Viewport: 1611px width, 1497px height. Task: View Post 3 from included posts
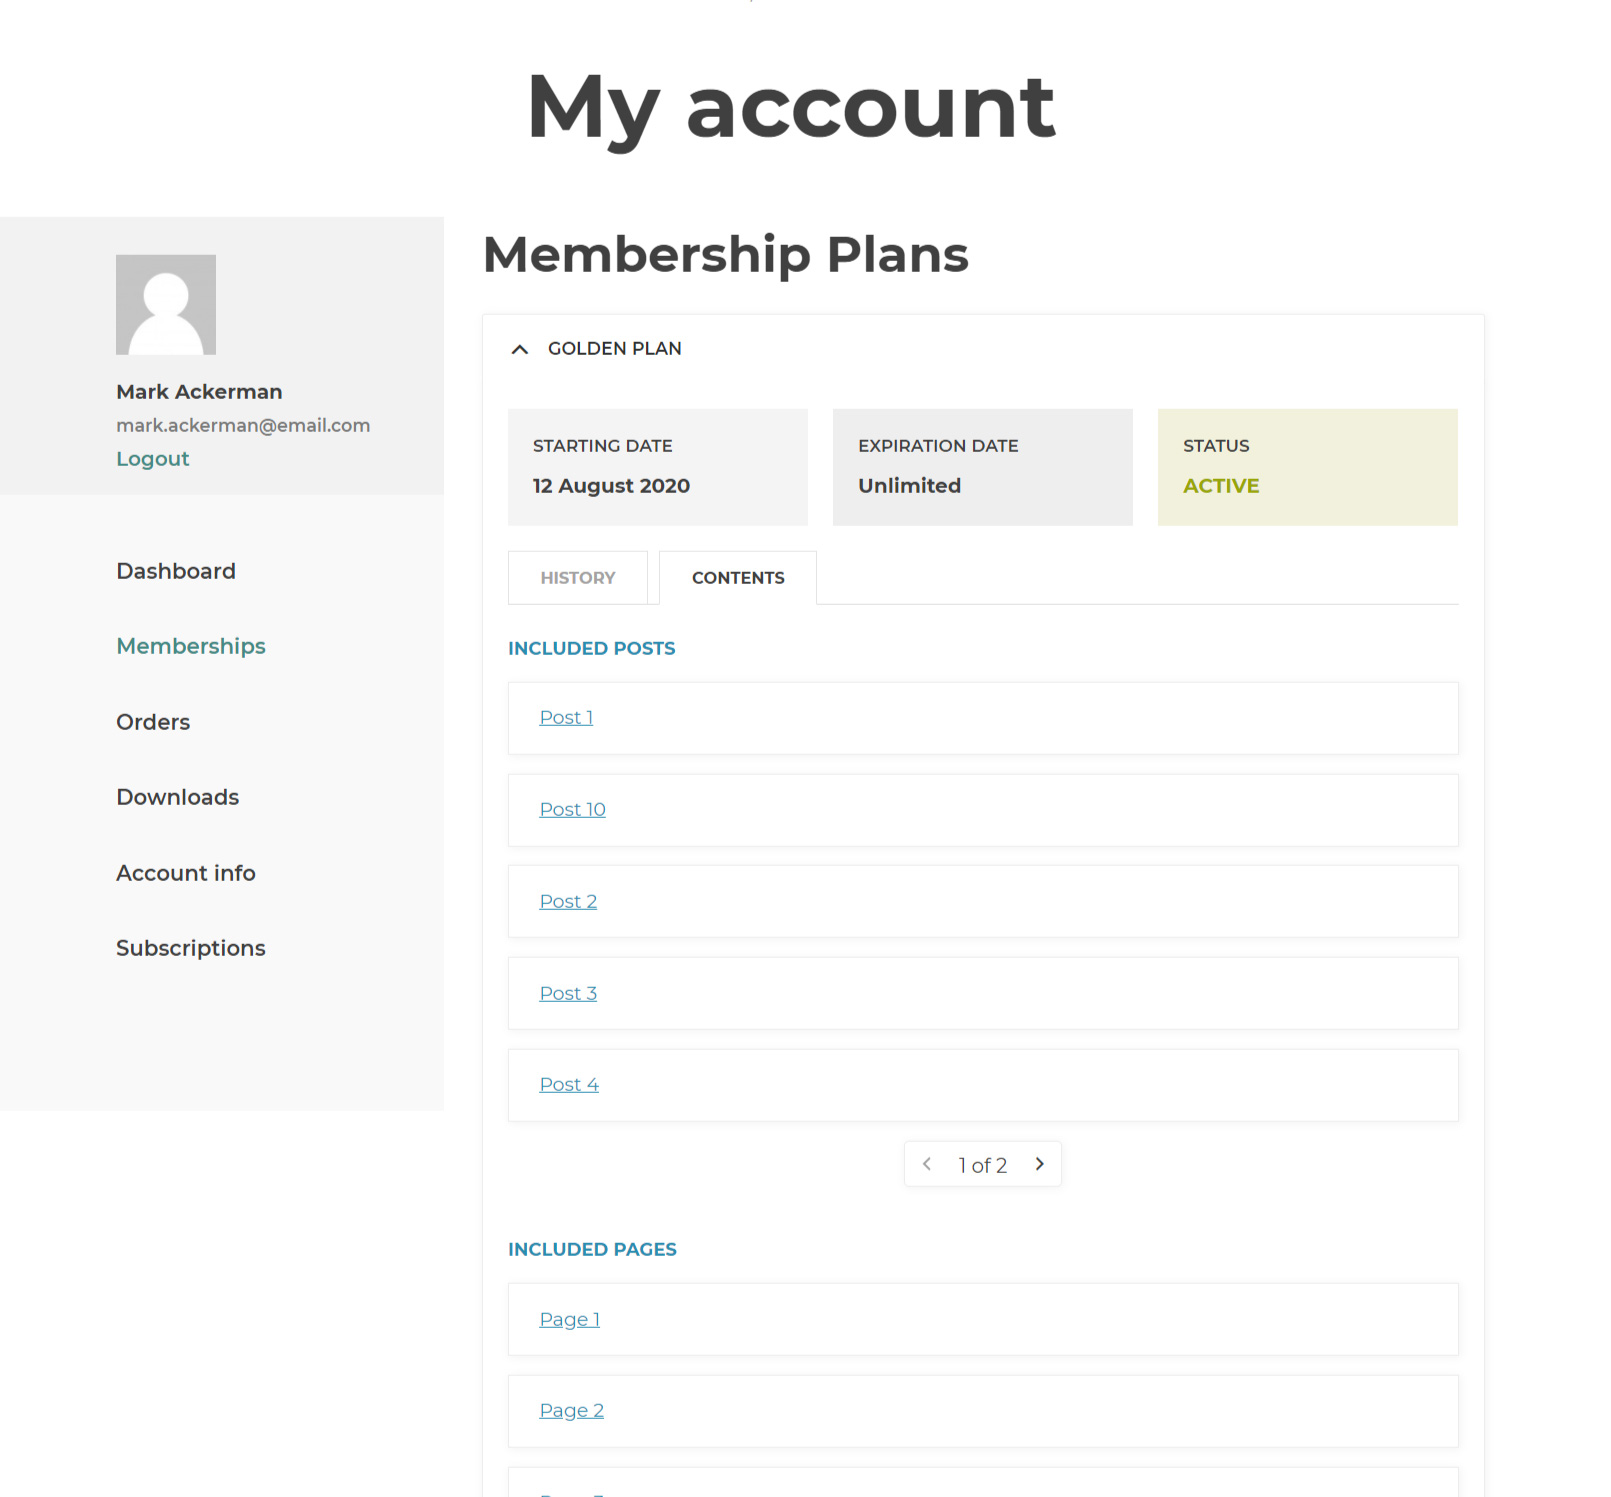pyautogui.click(x=568, y=994)
